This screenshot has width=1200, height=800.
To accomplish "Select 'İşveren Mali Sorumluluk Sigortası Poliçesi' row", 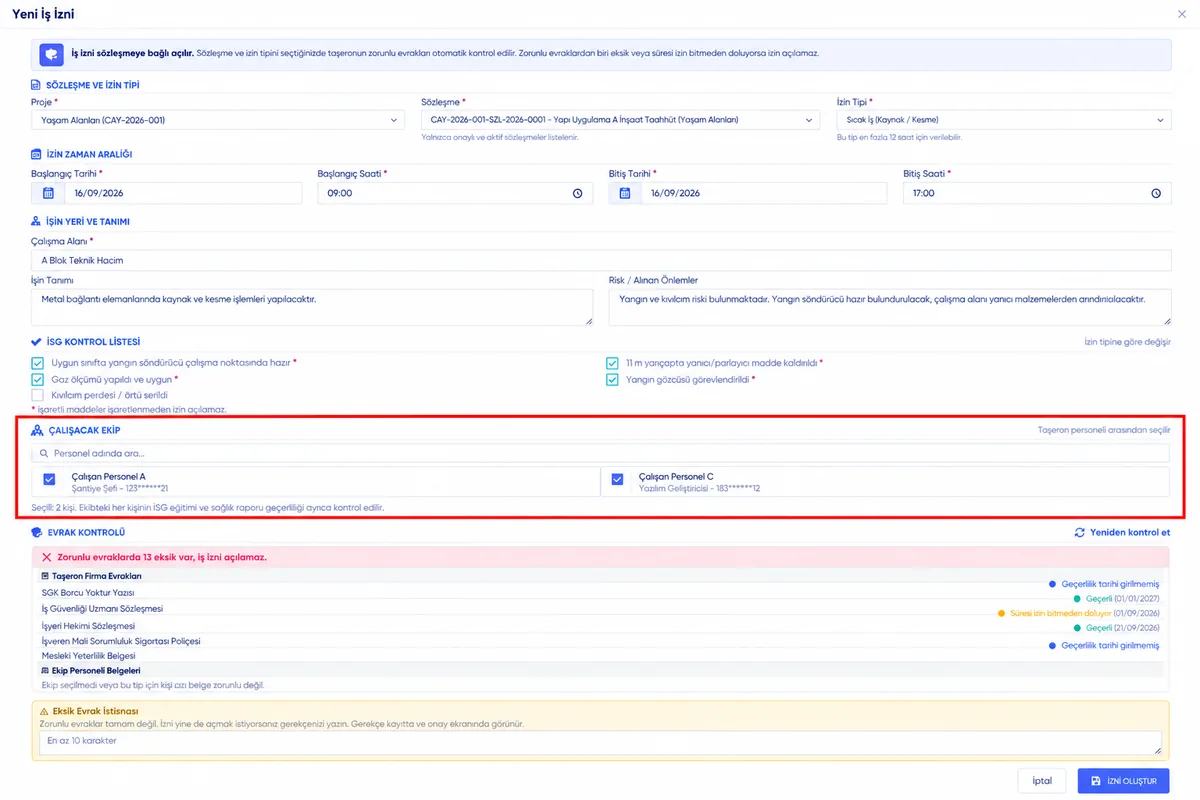I will click(600, 641).
